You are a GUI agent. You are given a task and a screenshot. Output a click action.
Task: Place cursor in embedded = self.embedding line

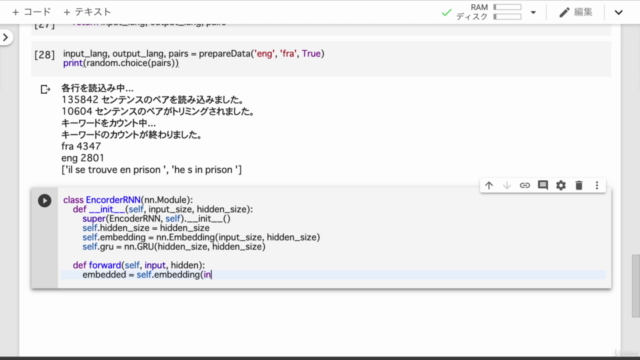[x=147, y=275]
